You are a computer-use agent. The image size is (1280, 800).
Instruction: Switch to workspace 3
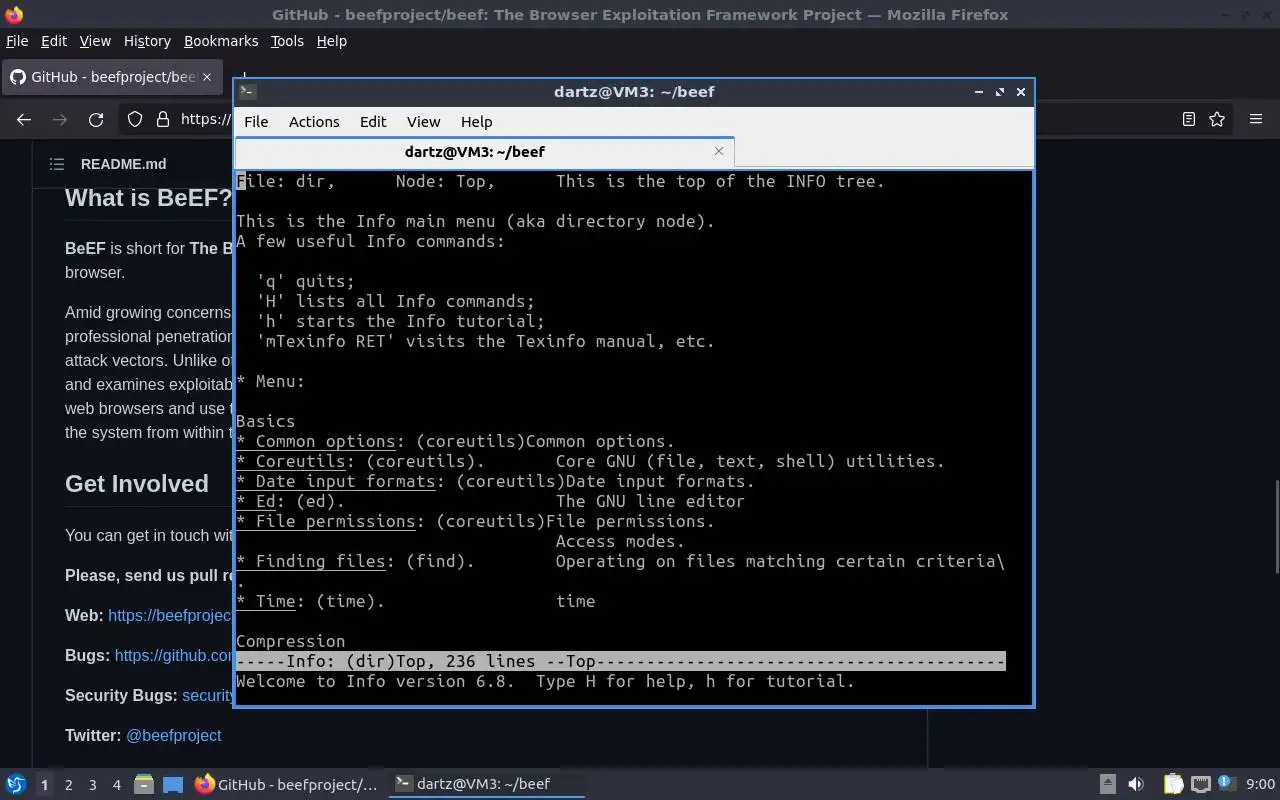93,785
